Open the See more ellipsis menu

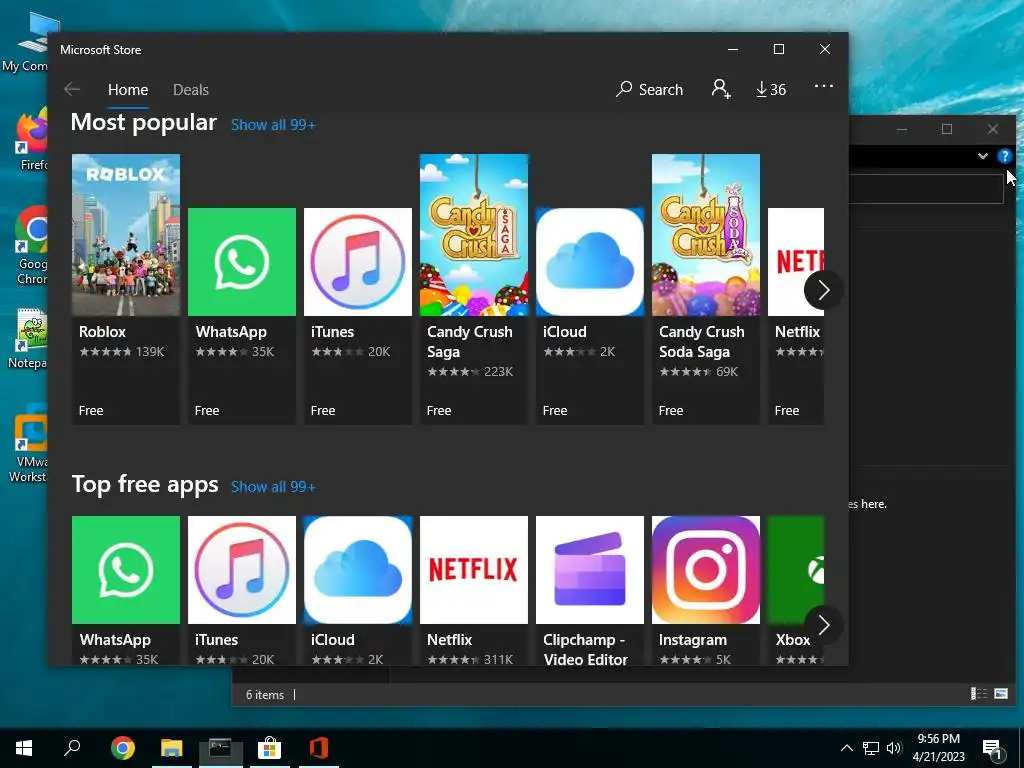[x=824, y=86]
